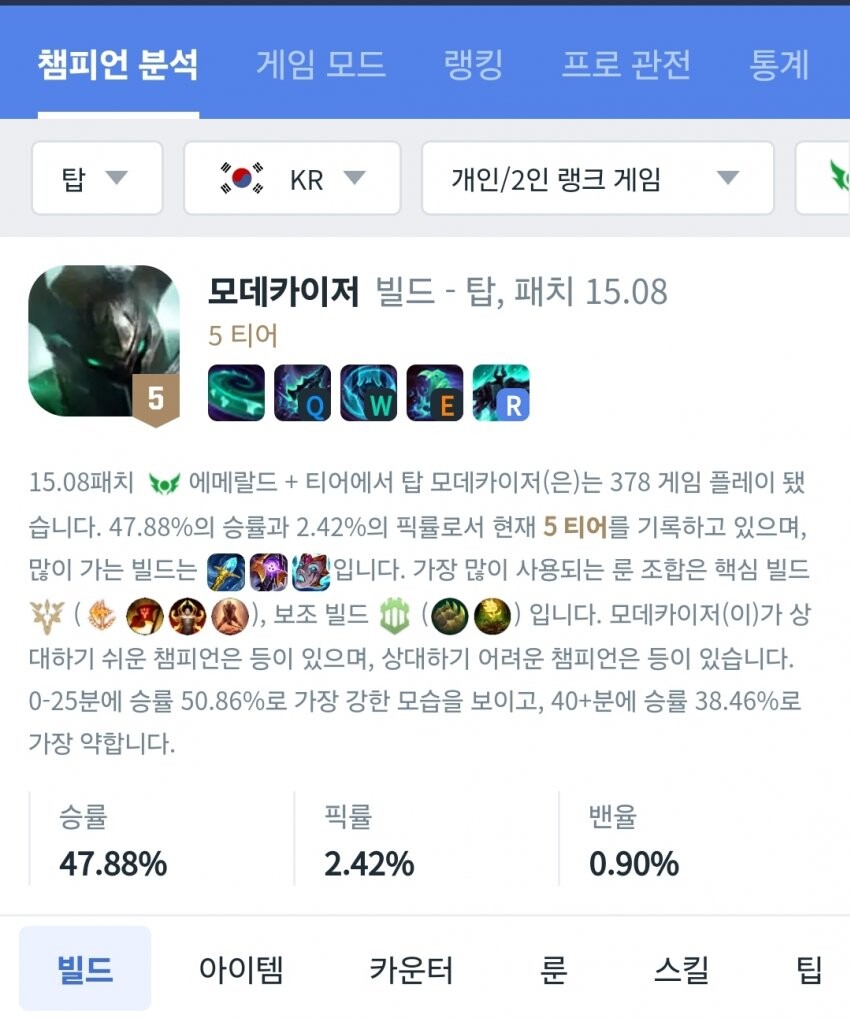
Task: Open the 탑 position dropdown
Action: tap(97, 178)
